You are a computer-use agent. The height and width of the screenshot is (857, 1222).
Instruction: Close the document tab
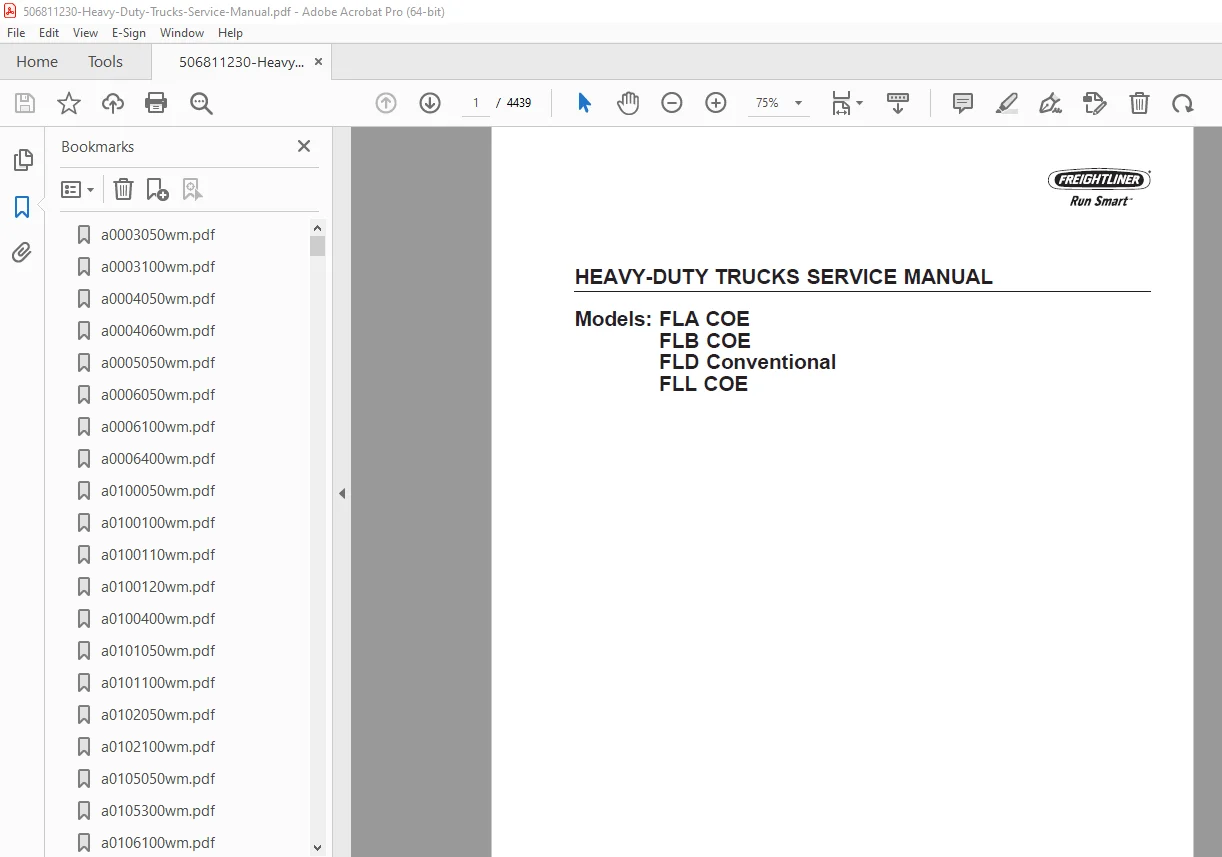318,62
